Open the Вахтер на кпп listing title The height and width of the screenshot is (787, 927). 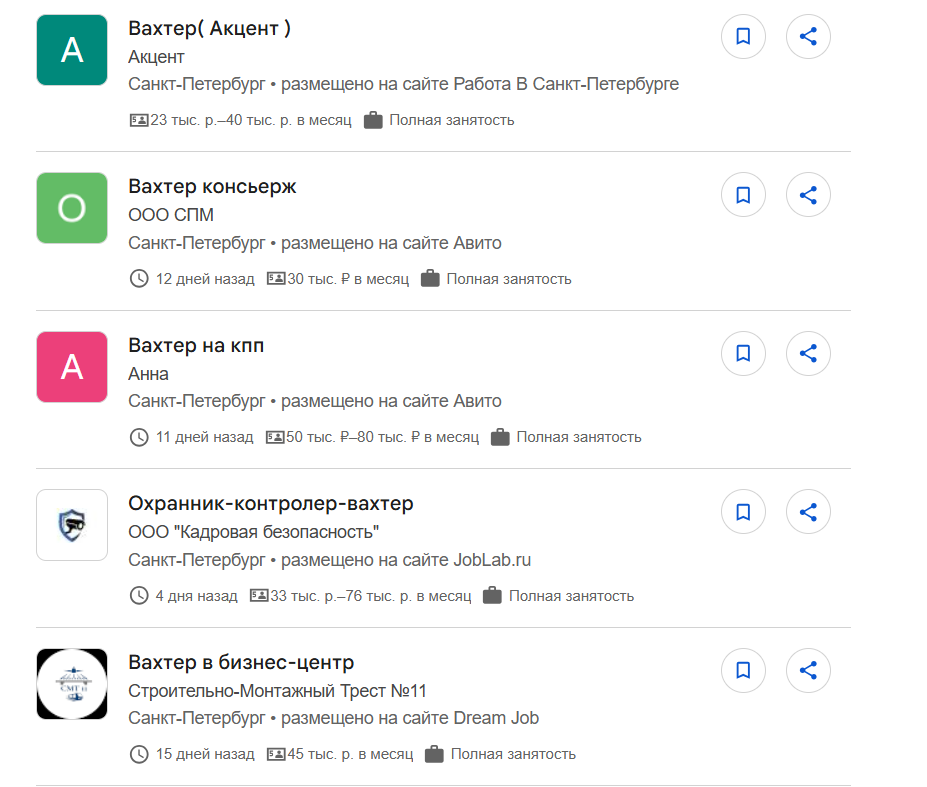click(196, 345)
